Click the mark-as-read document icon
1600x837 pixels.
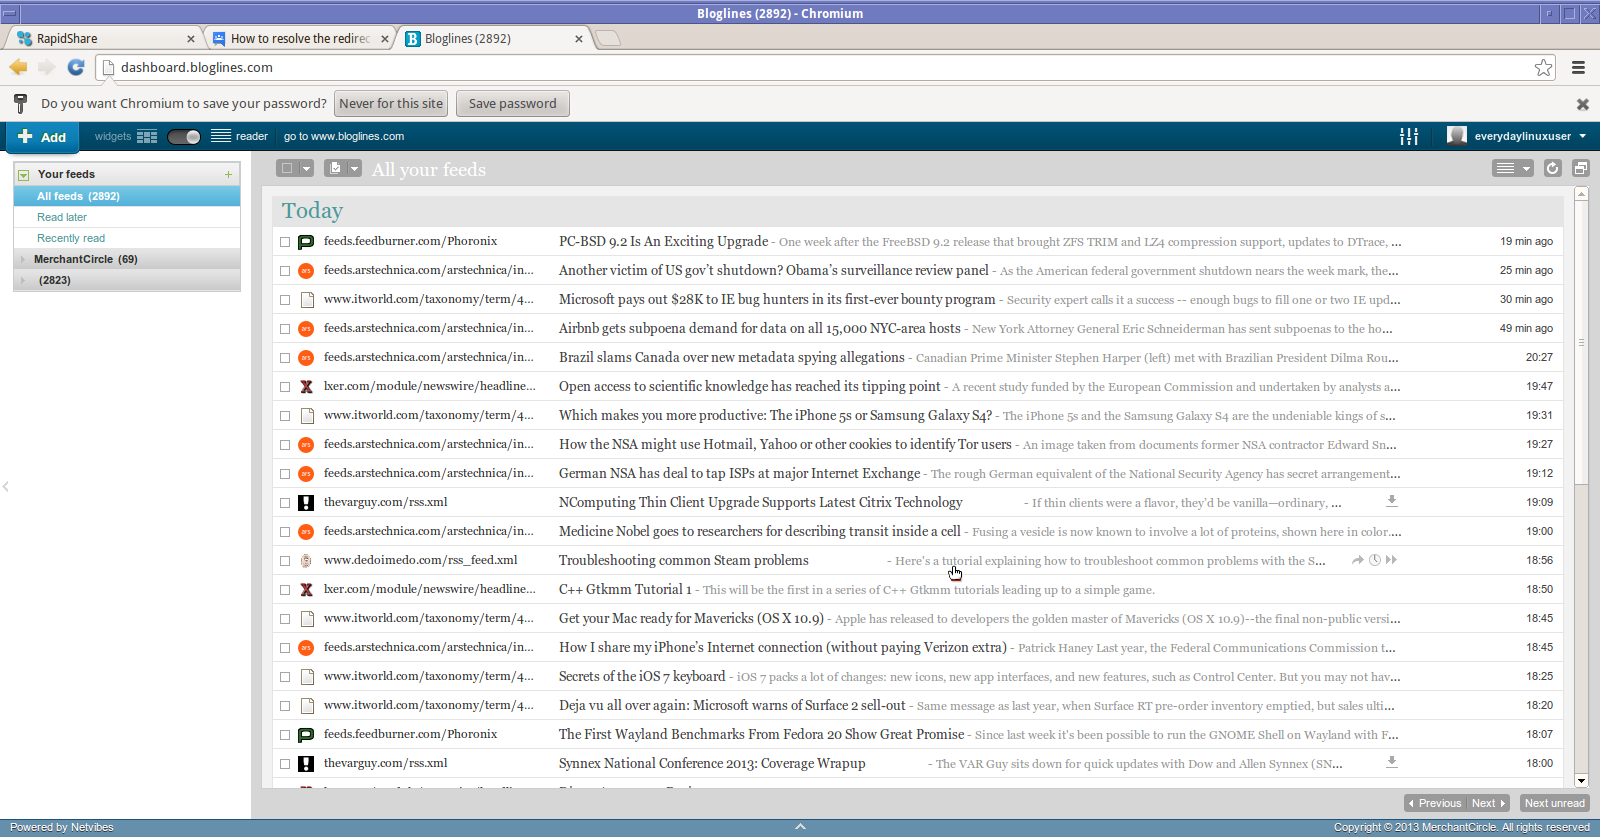tap(336, 168)
